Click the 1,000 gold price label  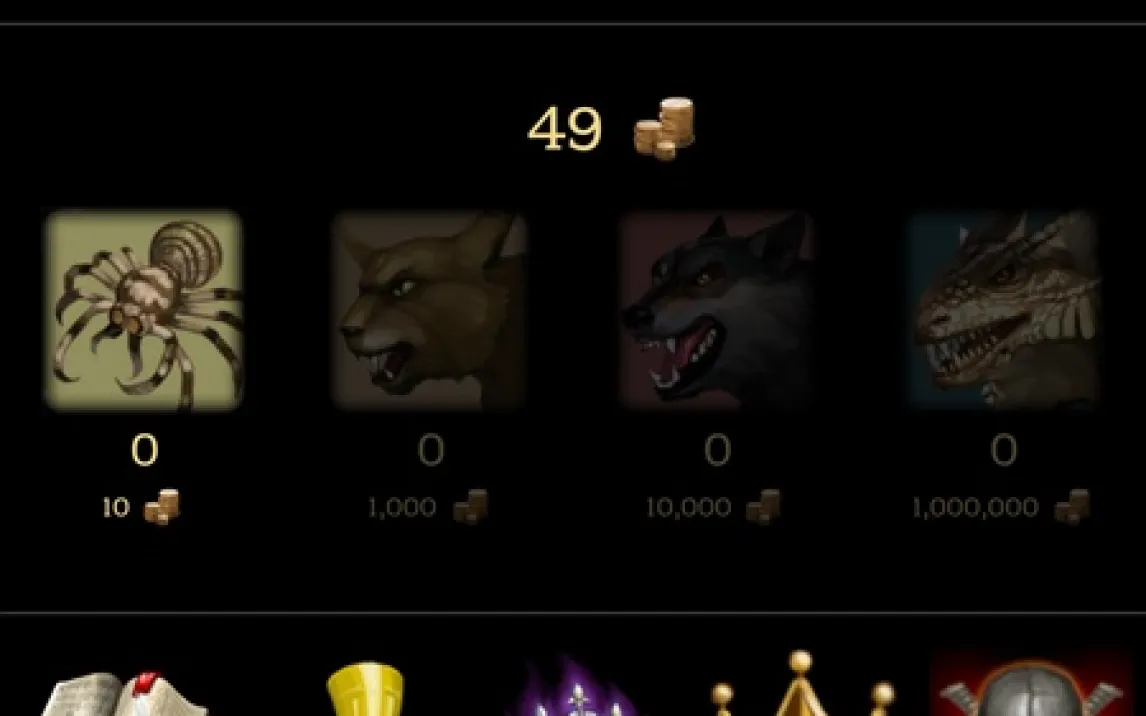[x=402, y=507]
